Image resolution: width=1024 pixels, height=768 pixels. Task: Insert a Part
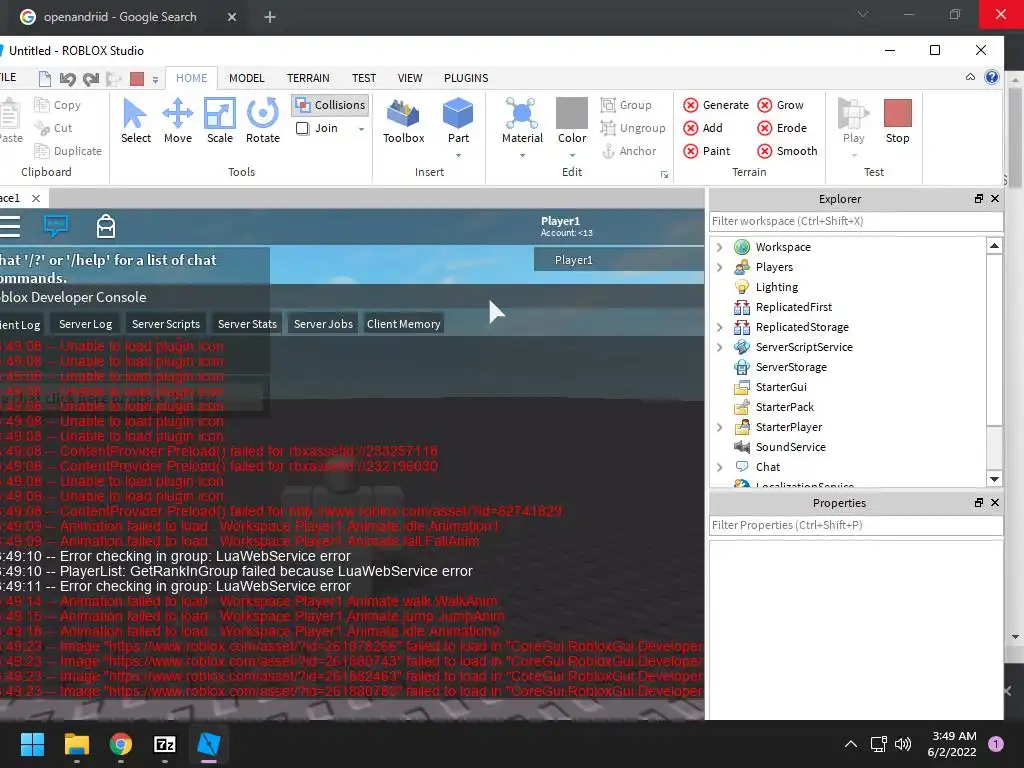458,121
